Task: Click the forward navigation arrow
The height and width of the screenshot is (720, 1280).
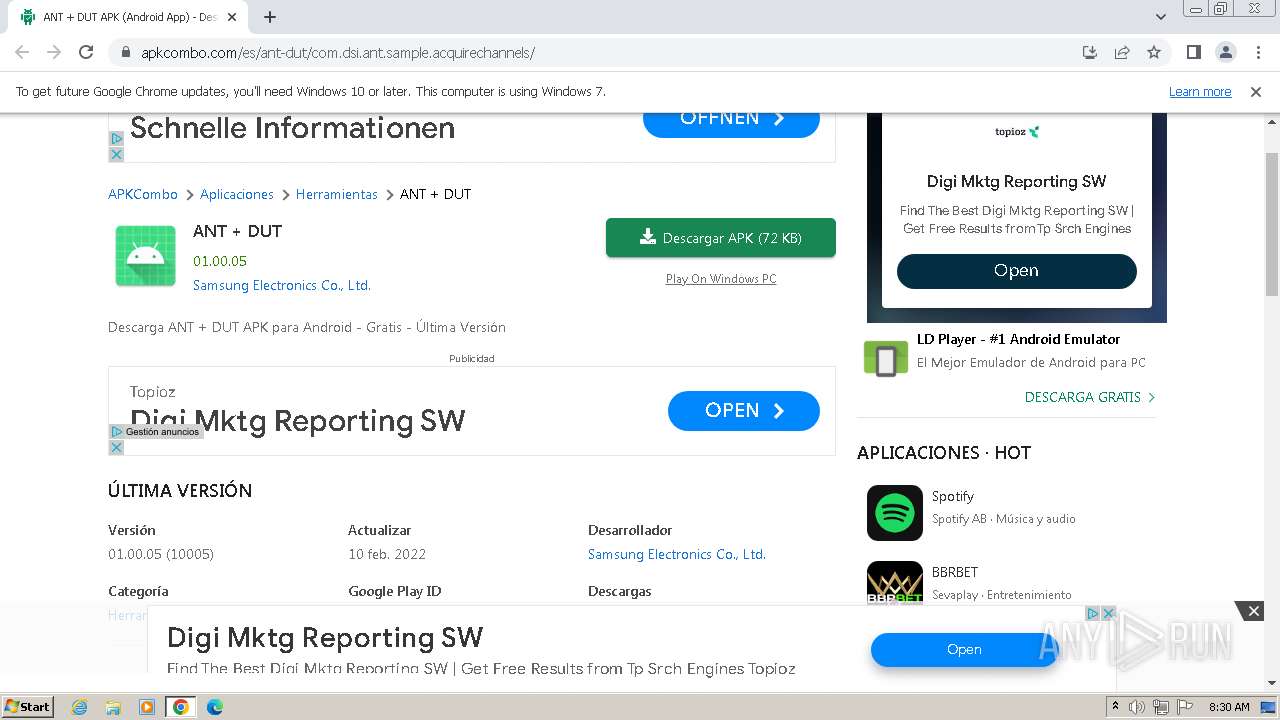Action: coord(54,52)
